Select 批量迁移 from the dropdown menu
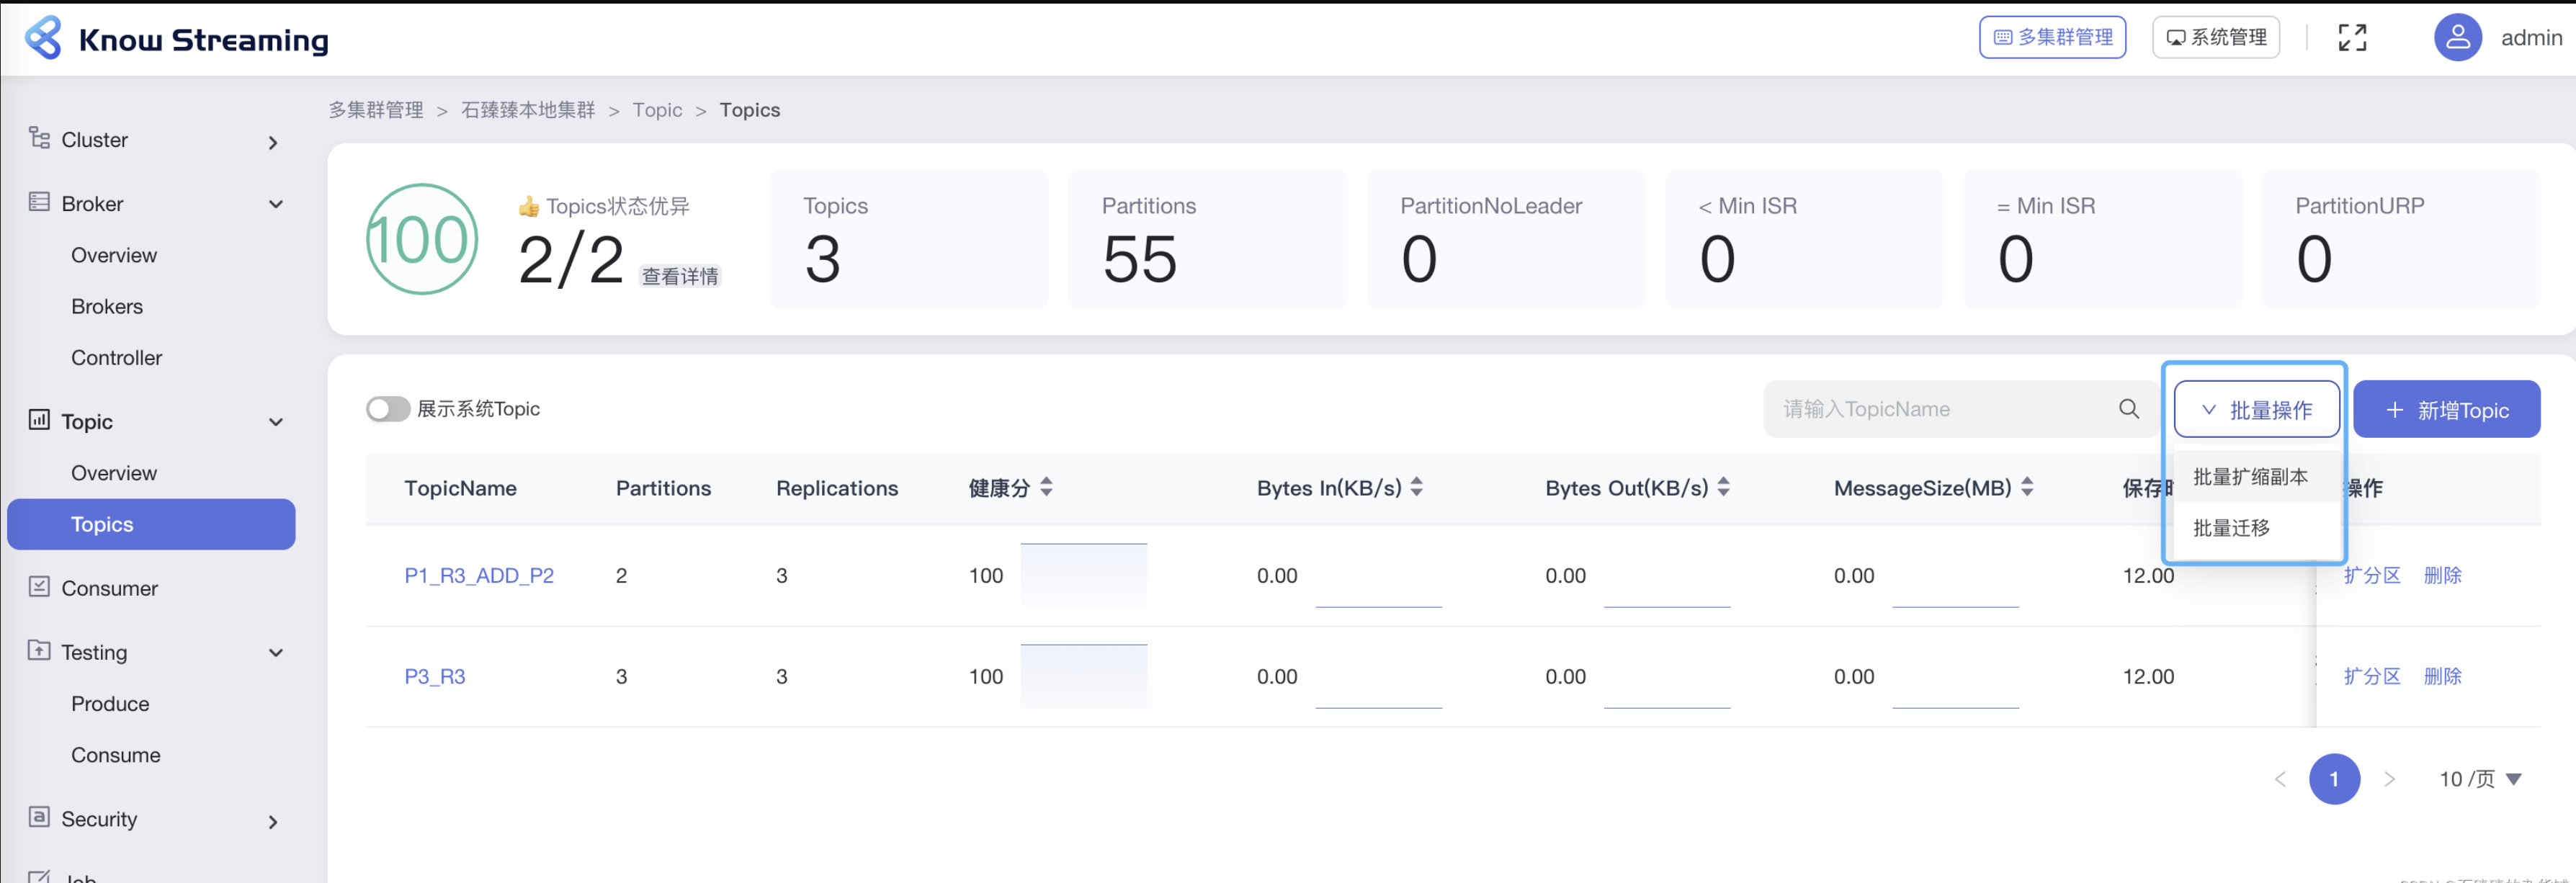The height and width of the screenshot is (883, 2576). point(2232,528)
